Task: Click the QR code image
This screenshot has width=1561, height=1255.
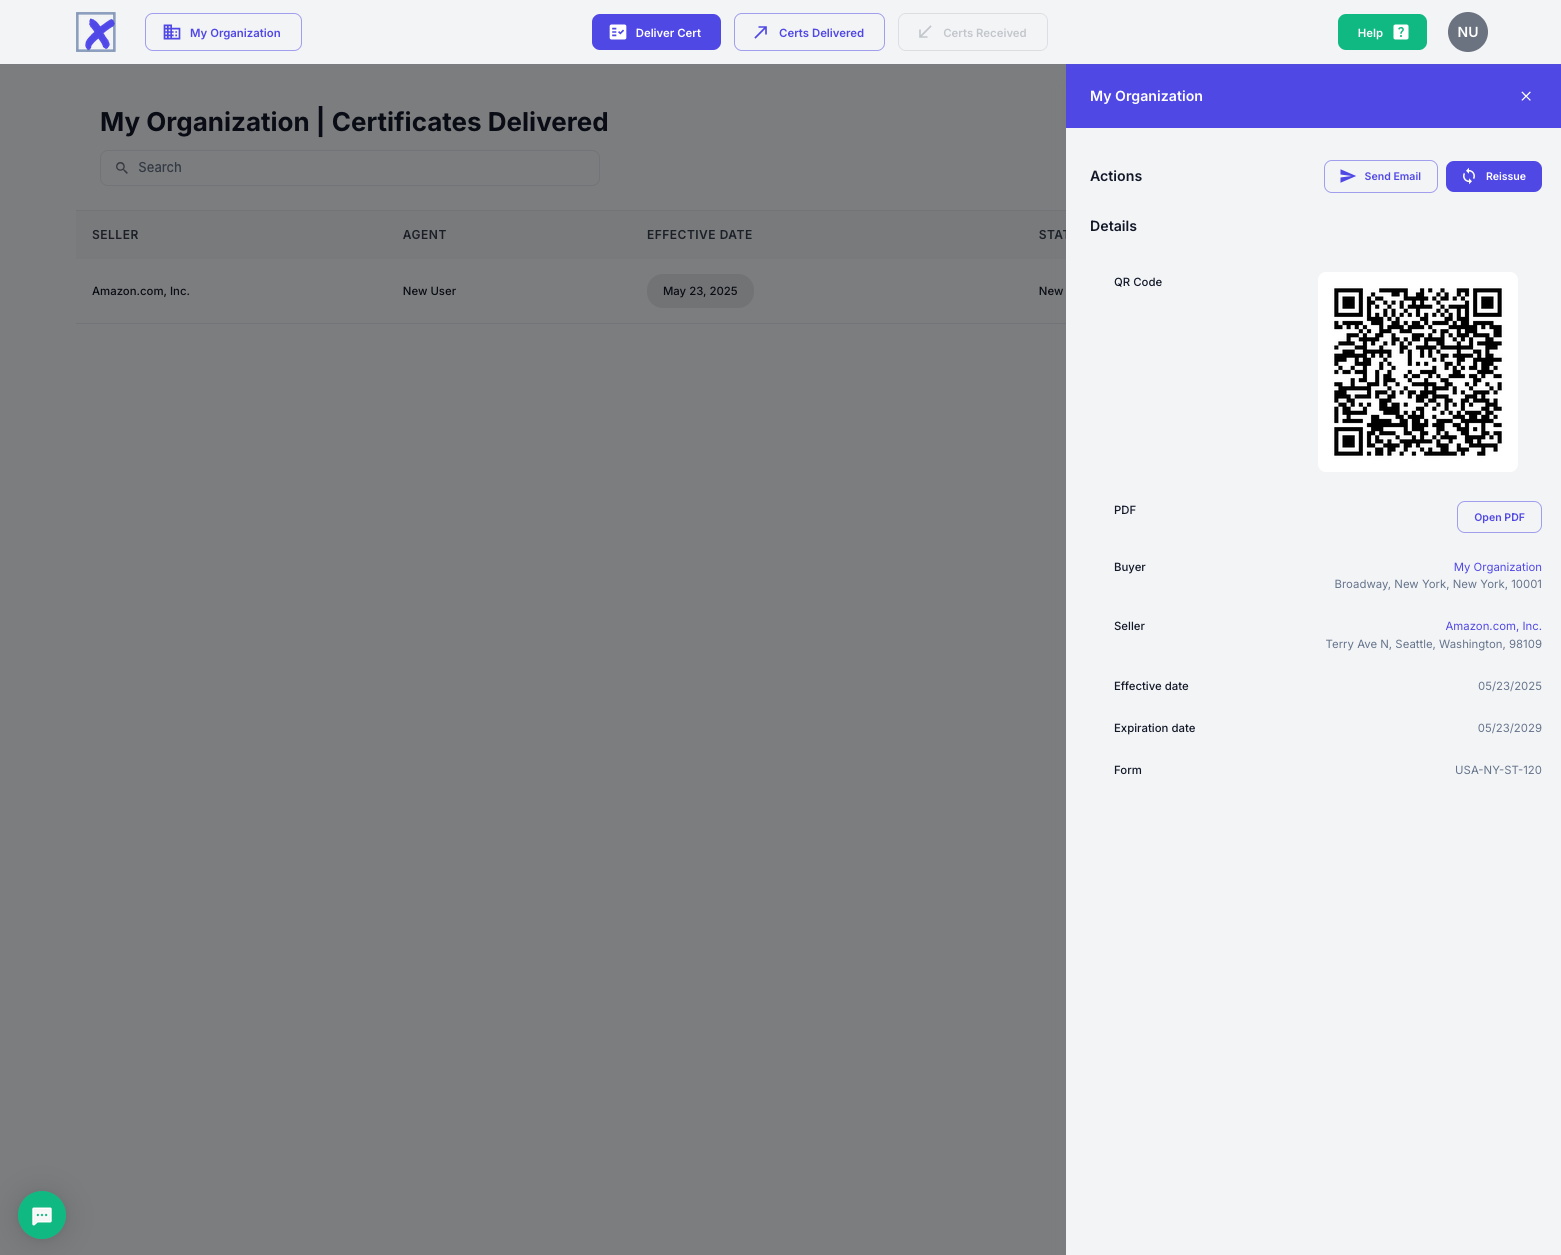Action: point(1417,372)
